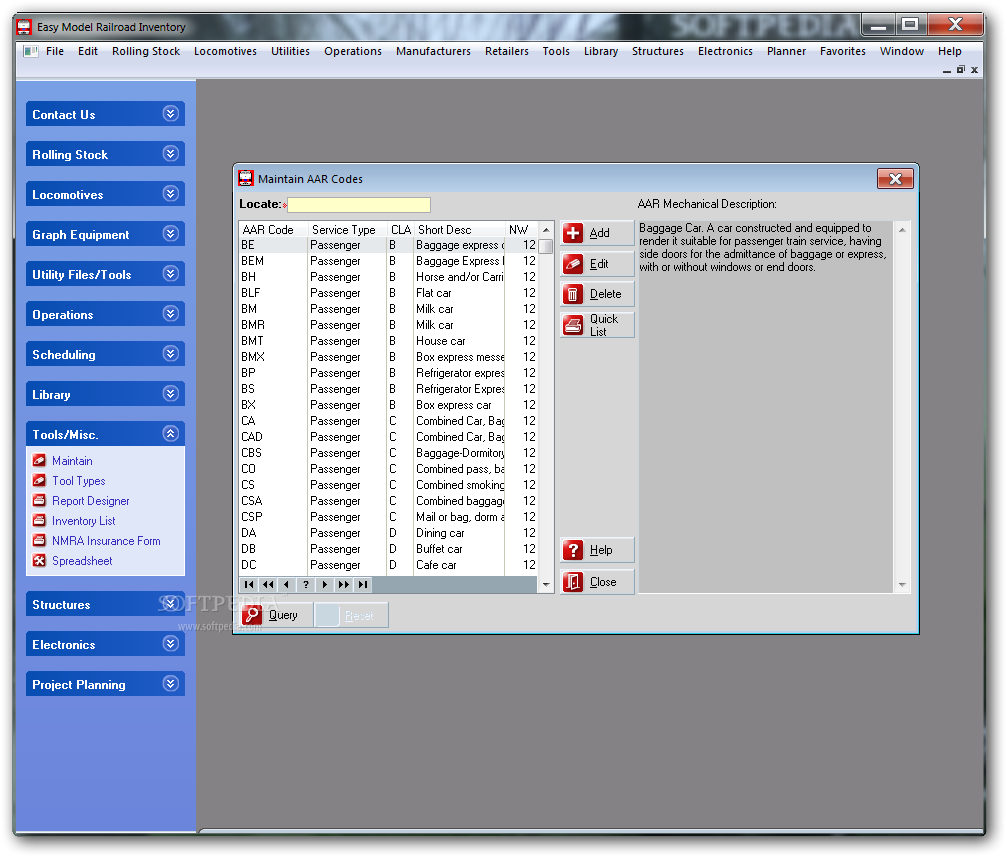Select the DA Dining car row
Screen dimensions: 1007x857
[x=388, y=533]
